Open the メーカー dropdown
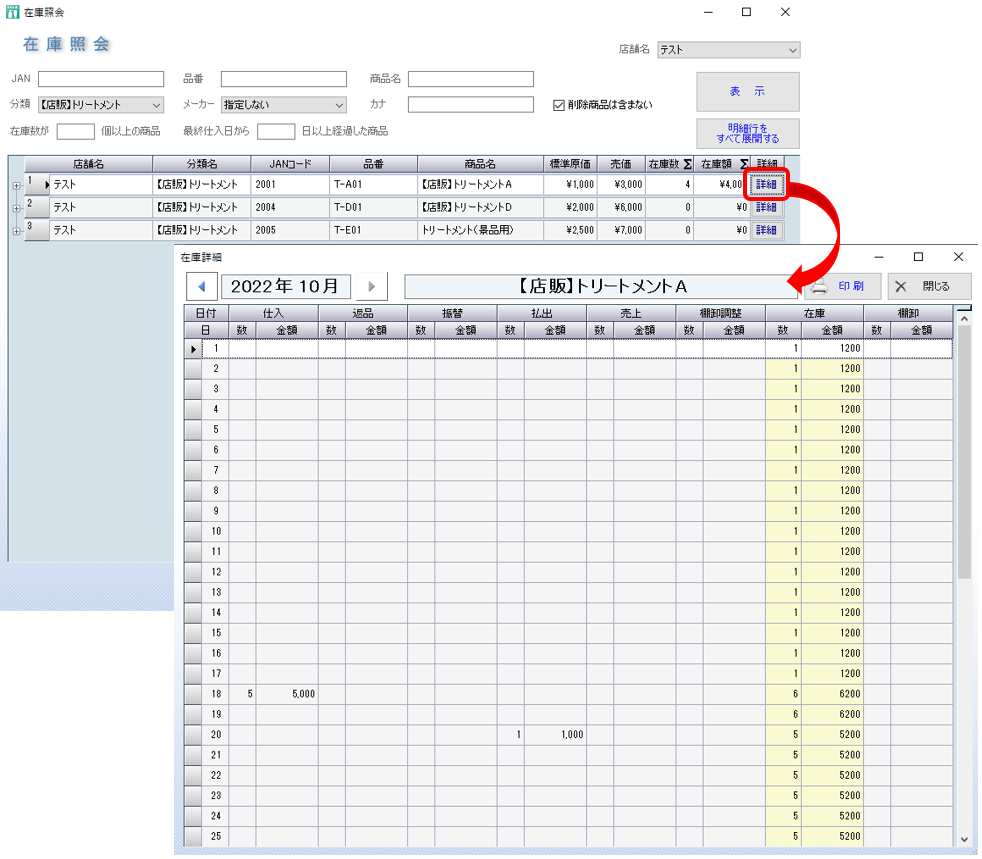Screen dimensions: 982x859 click(339, 105)
